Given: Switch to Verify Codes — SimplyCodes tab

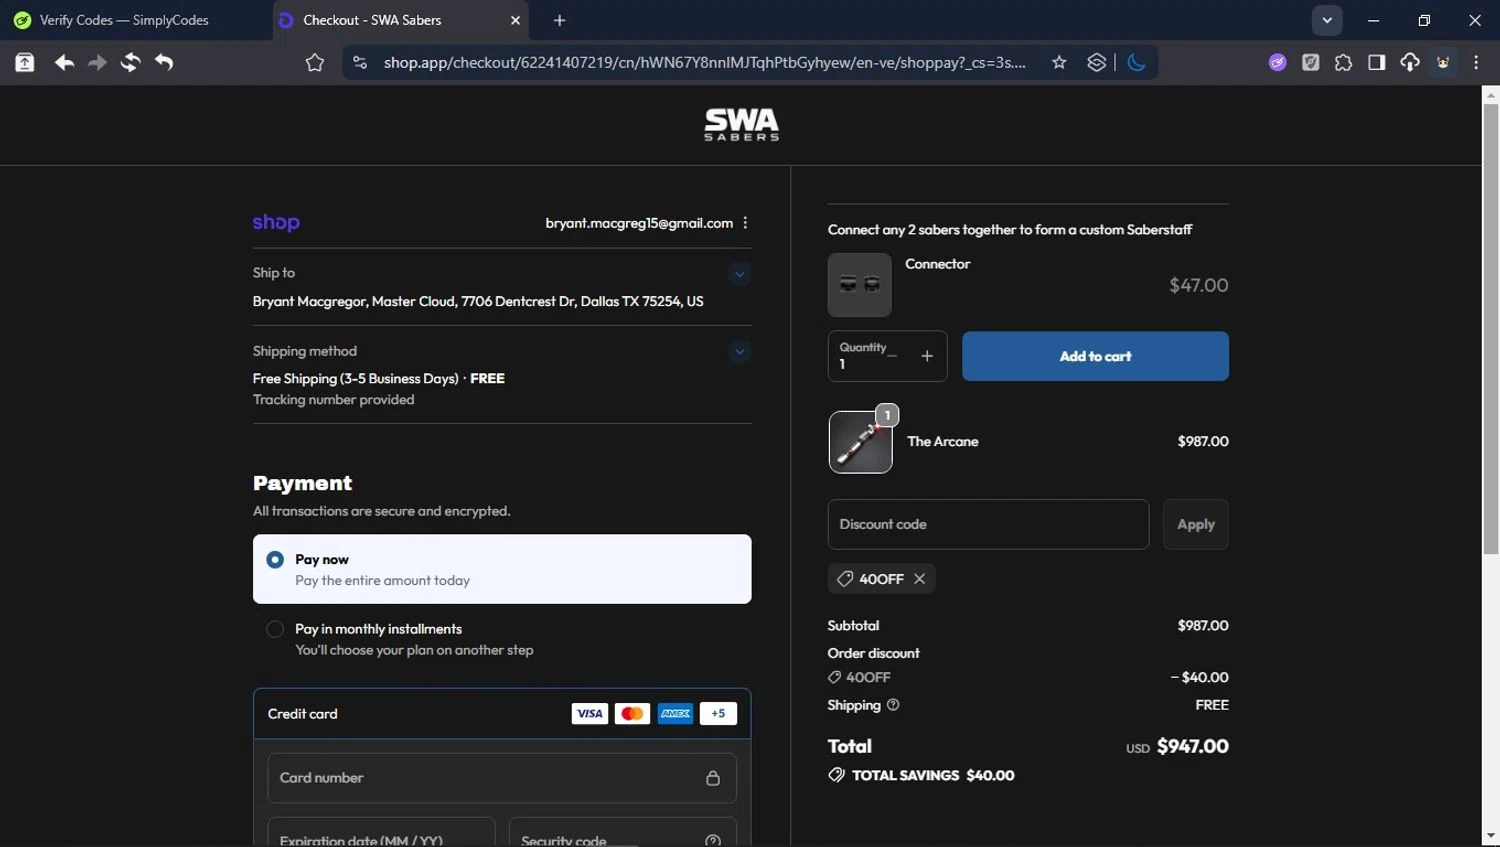Looking at the screenshot, I should click(x=124, y=20).
